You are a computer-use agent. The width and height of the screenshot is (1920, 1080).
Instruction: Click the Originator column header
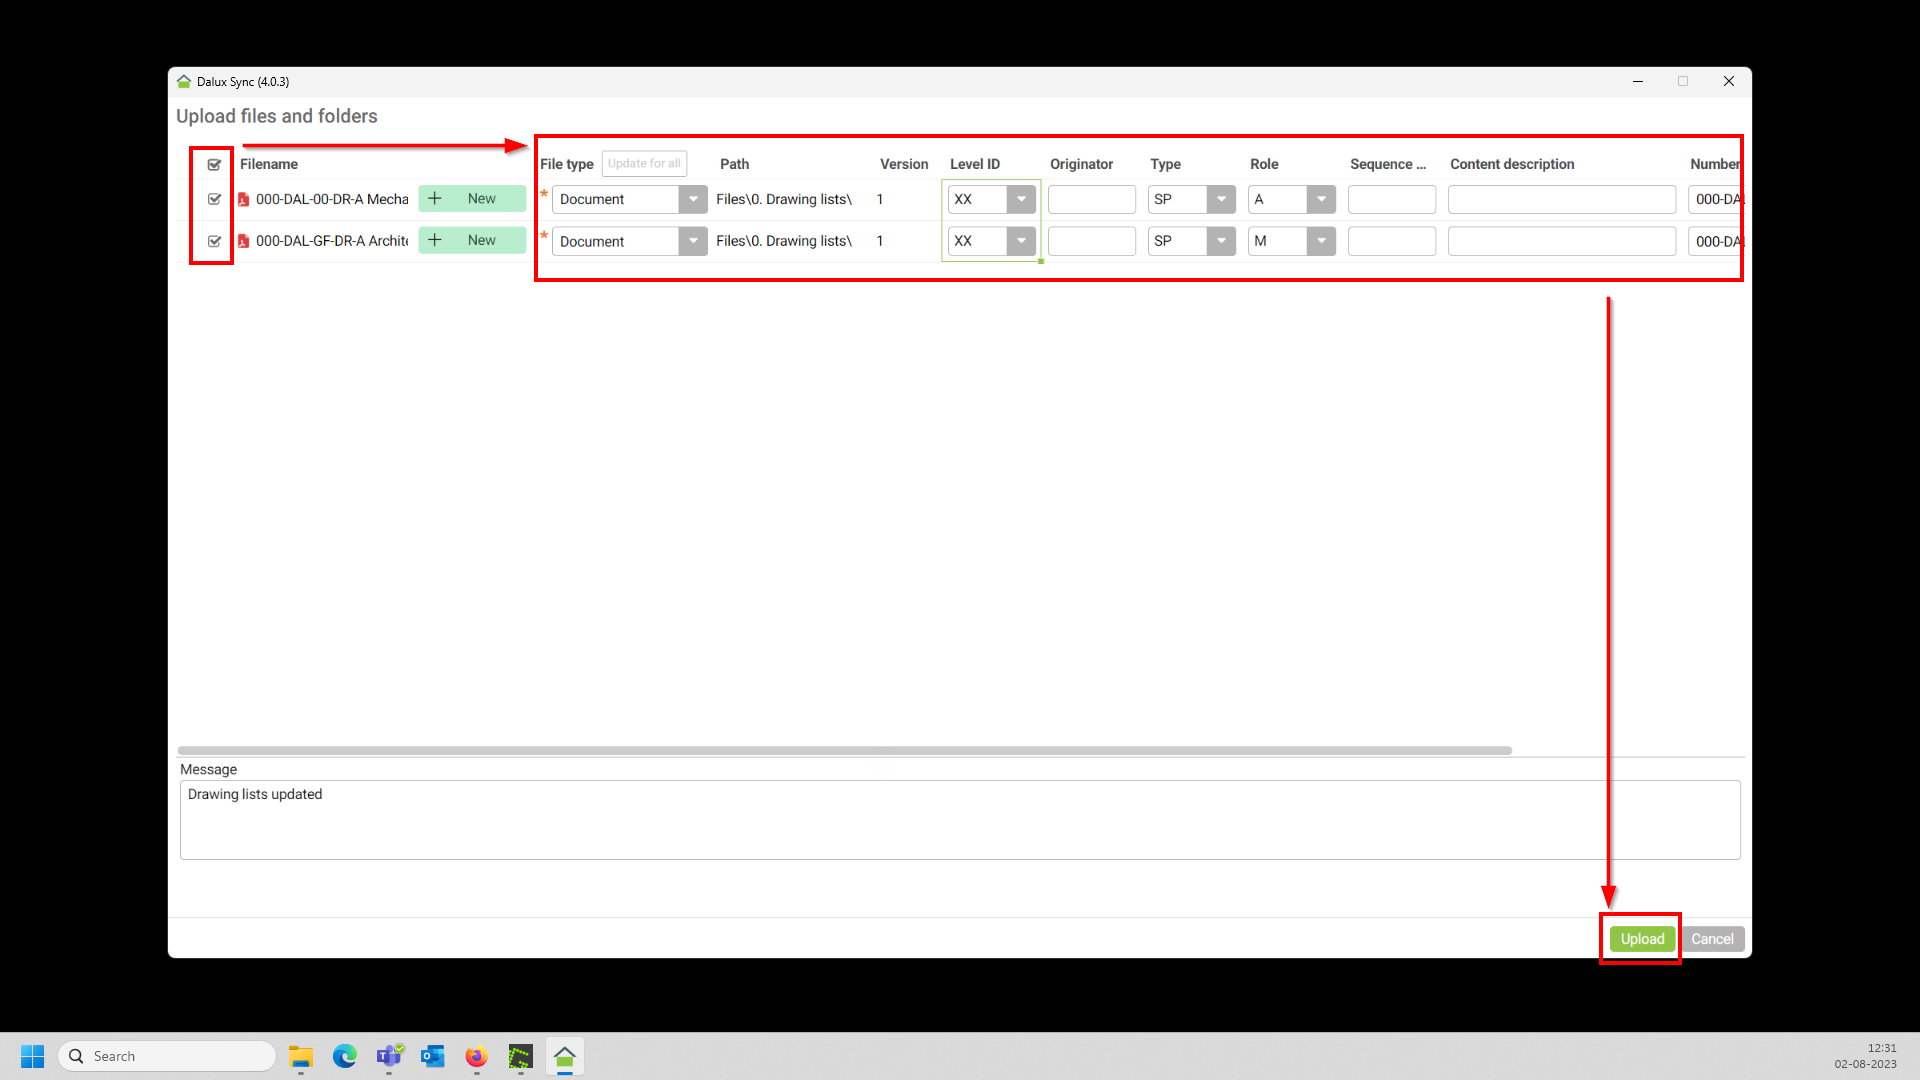click(1081, 164)
